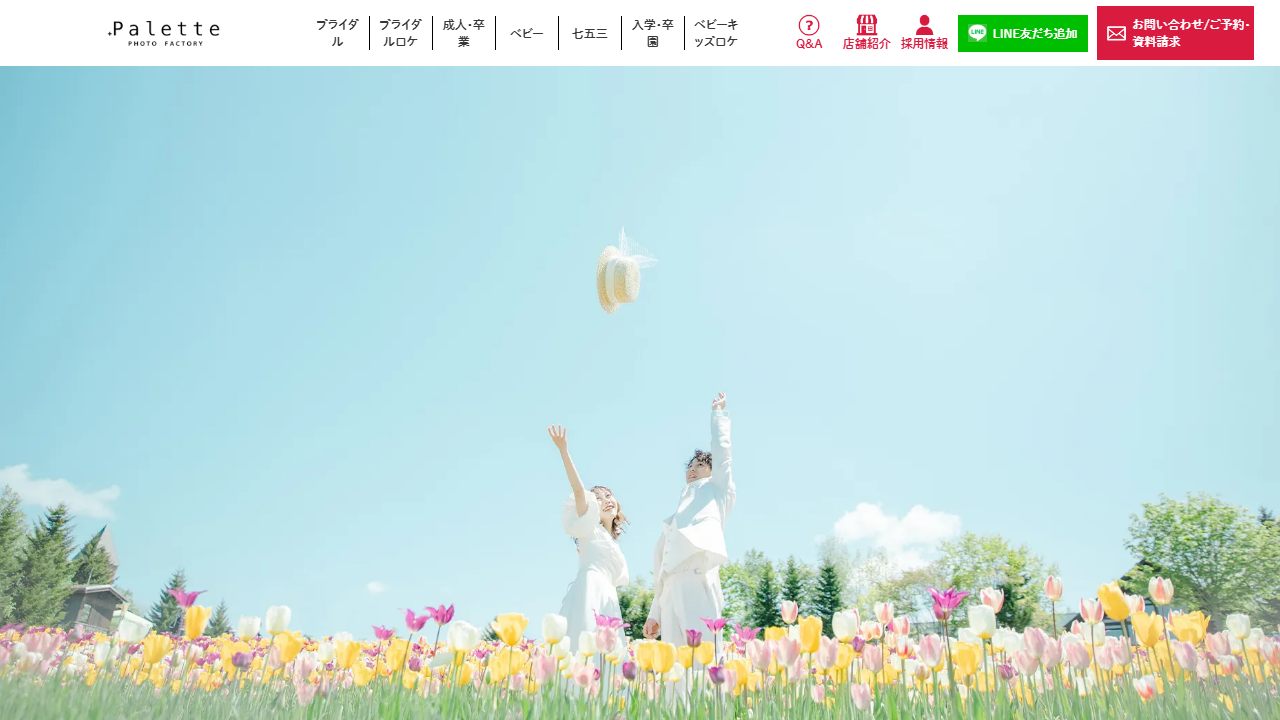Open the ブライダル menu item
The height and width of the screenshot is (720, 1280).
pos(337,33)
